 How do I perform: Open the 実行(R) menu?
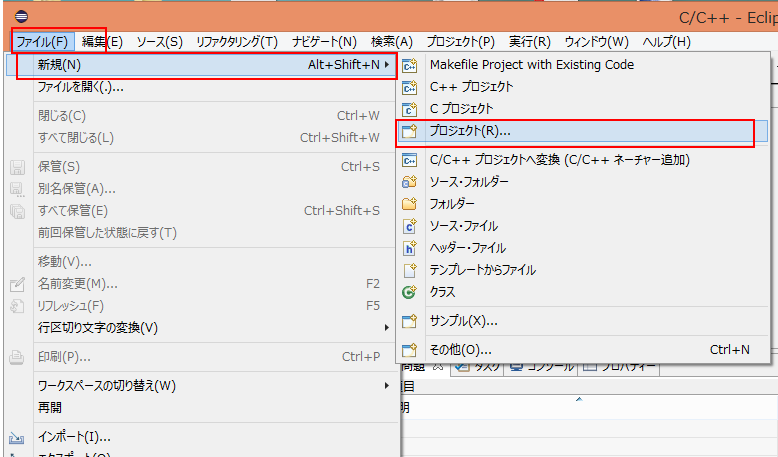pos(530,42)
